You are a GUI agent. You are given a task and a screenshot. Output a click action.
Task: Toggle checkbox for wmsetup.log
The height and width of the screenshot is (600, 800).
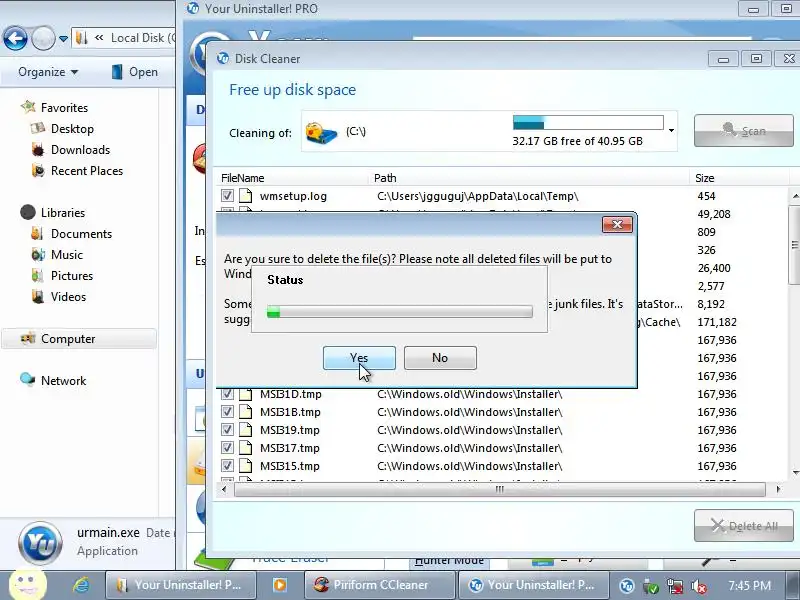[x=227, y=196]
